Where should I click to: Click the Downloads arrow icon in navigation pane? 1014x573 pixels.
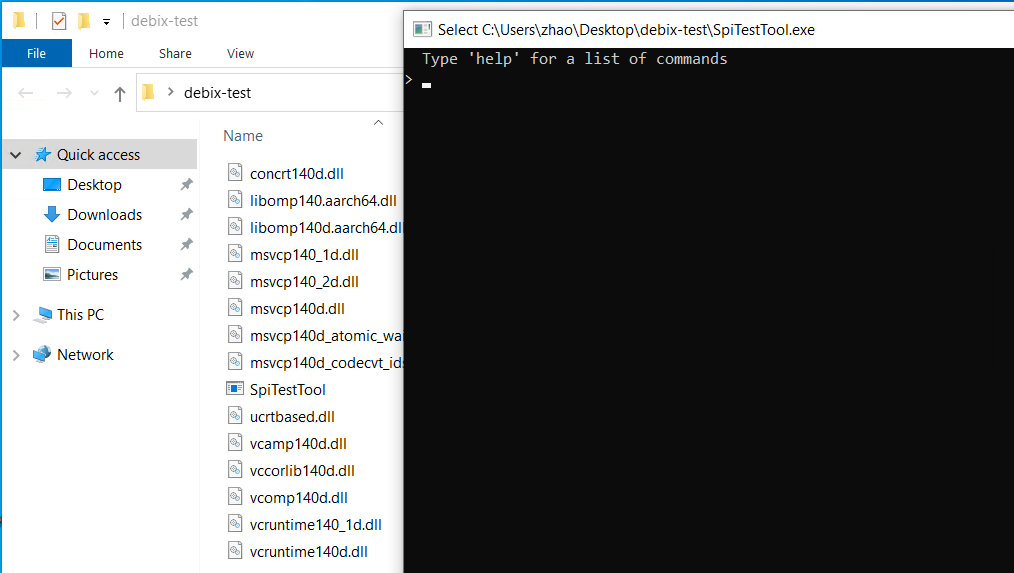52,214
